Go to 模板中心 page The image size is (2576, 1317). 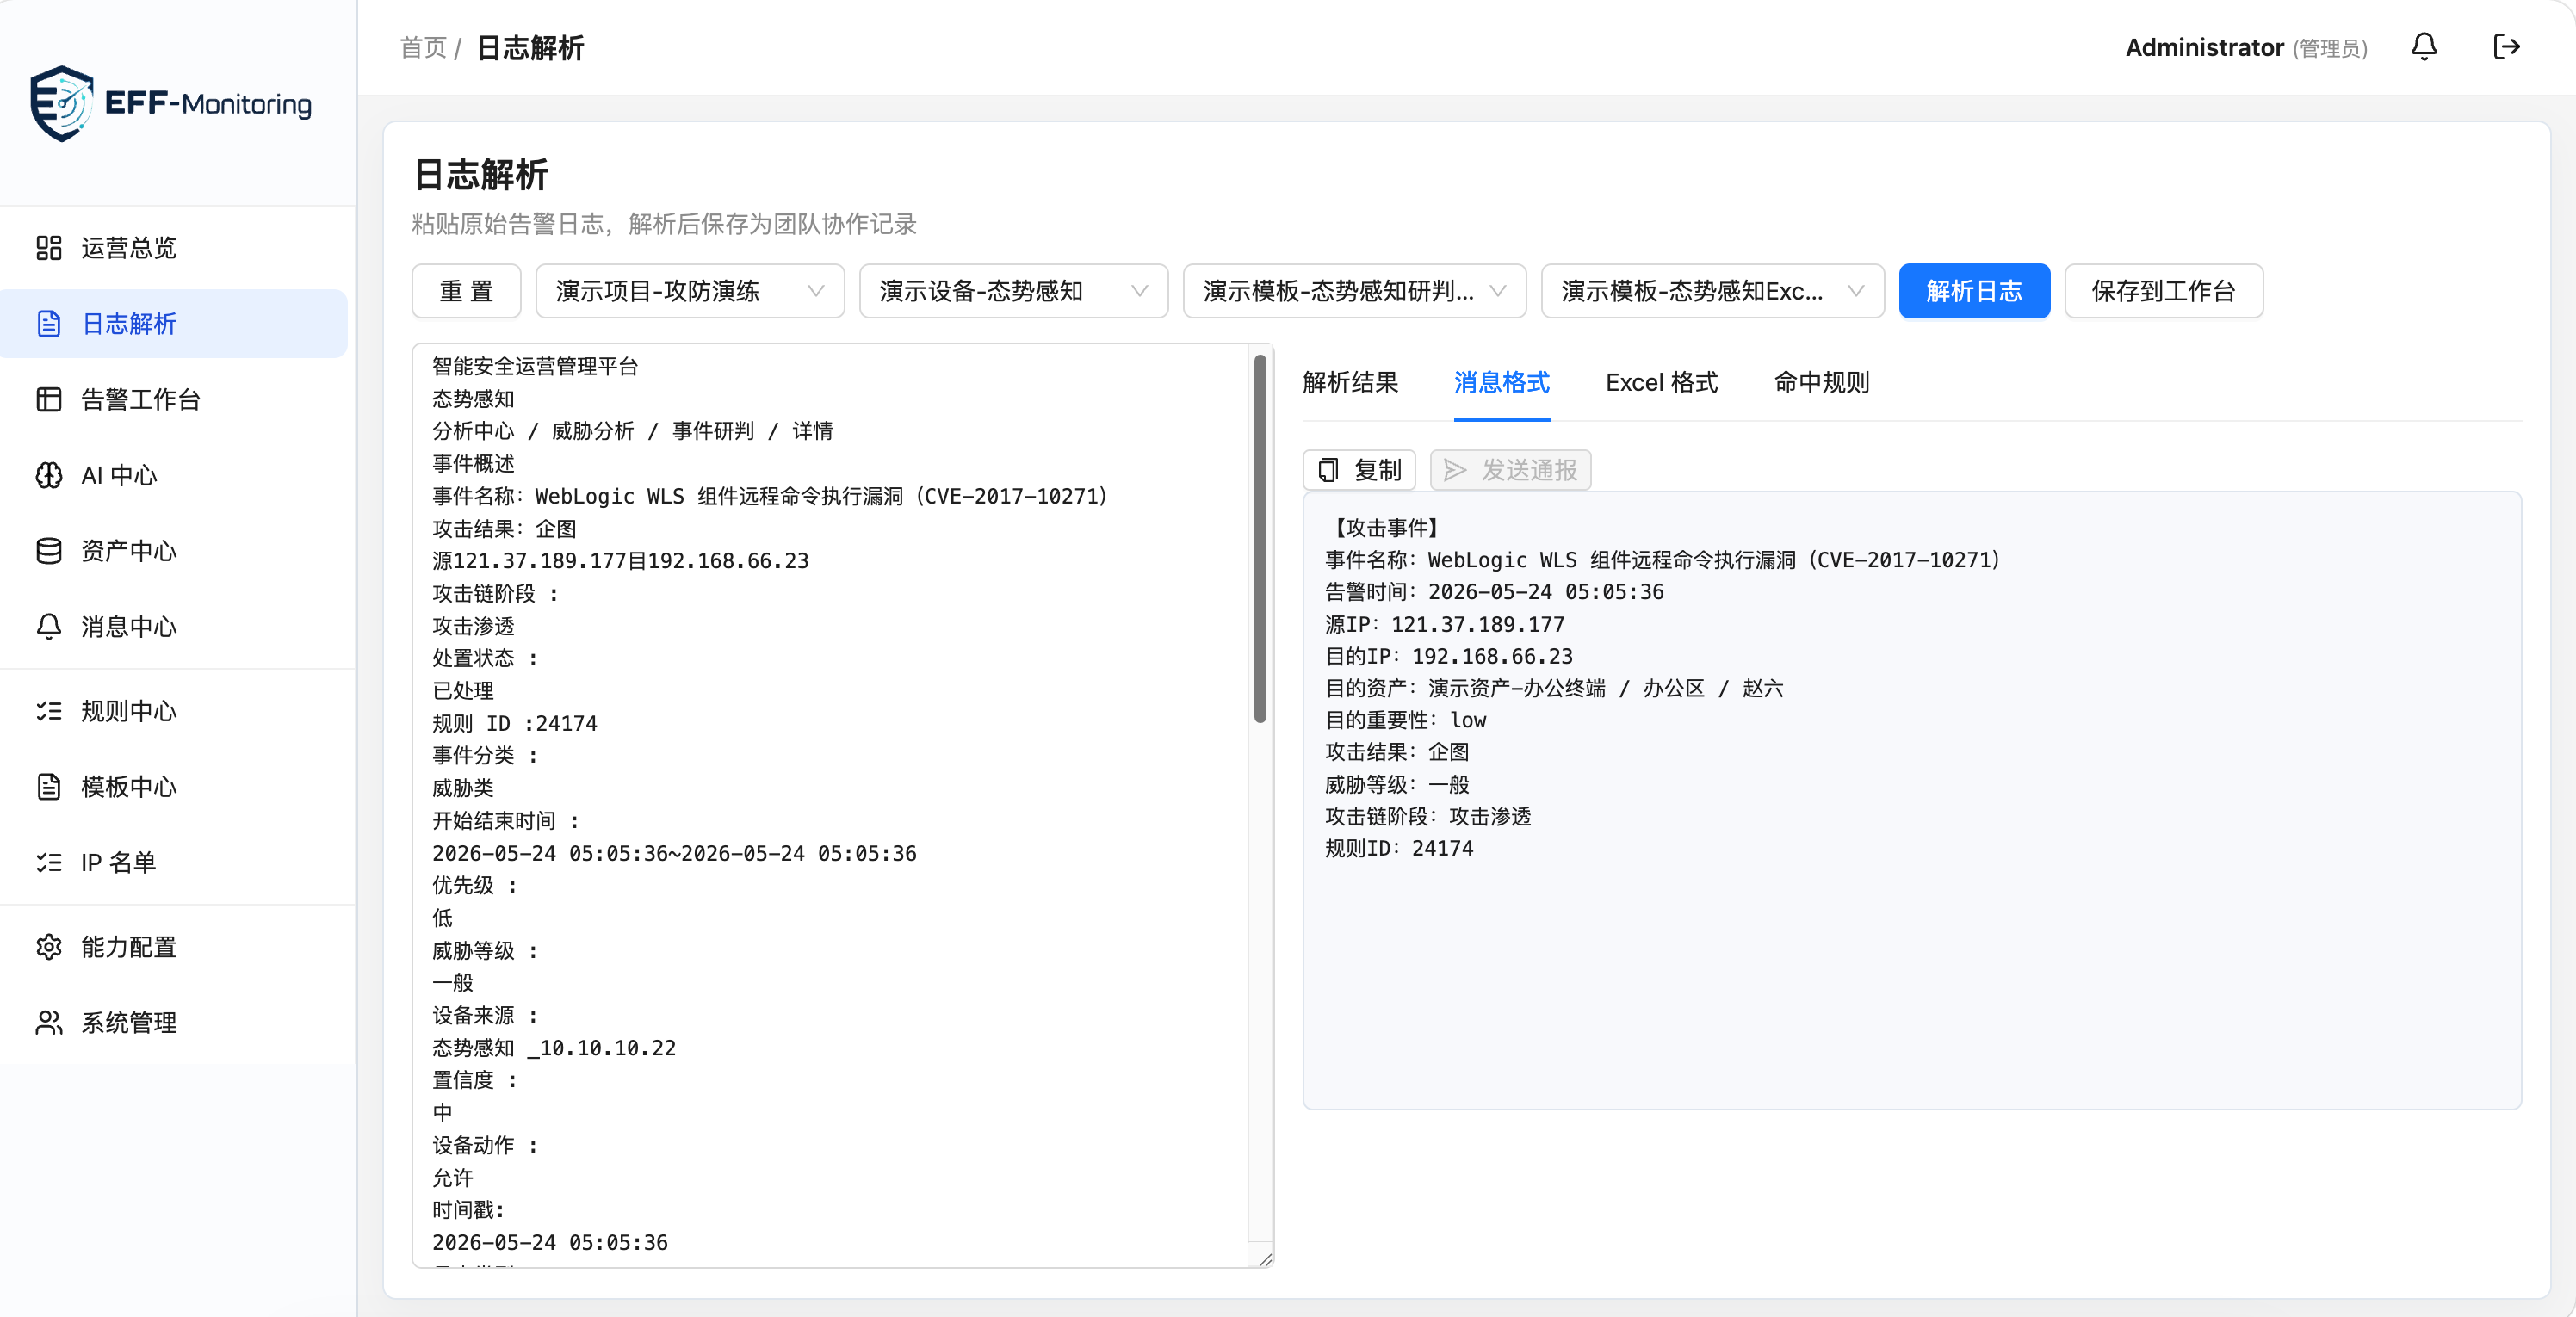tap(174, 787)
